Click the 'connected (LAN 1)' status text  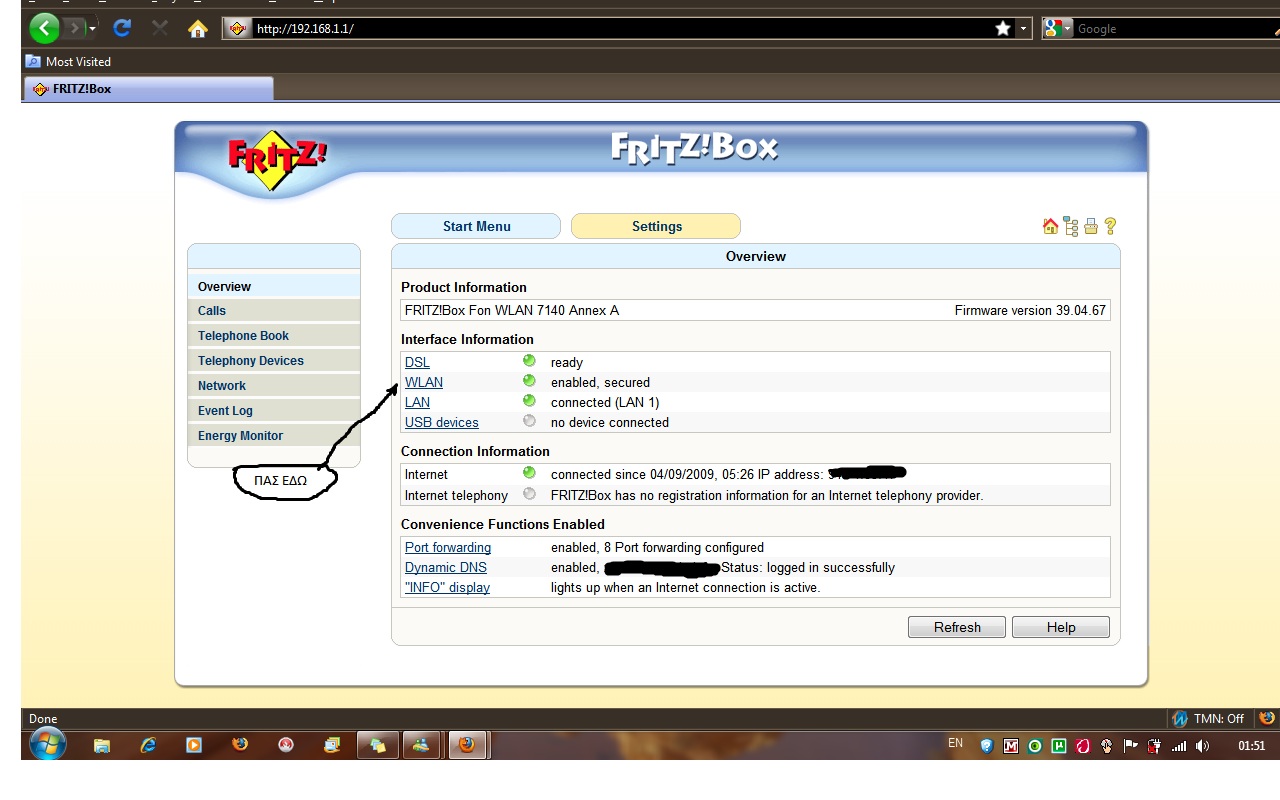pos(605,402)
